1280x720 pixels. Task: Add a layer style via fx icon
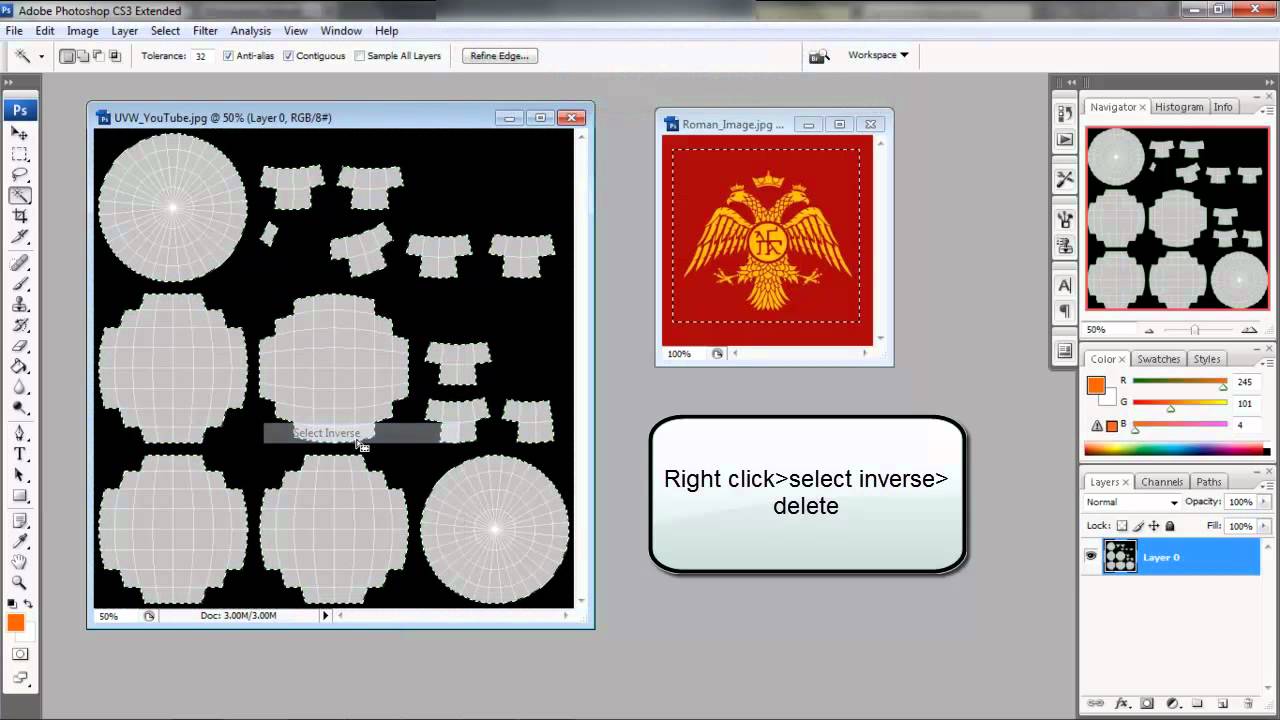click(1121, 704)
